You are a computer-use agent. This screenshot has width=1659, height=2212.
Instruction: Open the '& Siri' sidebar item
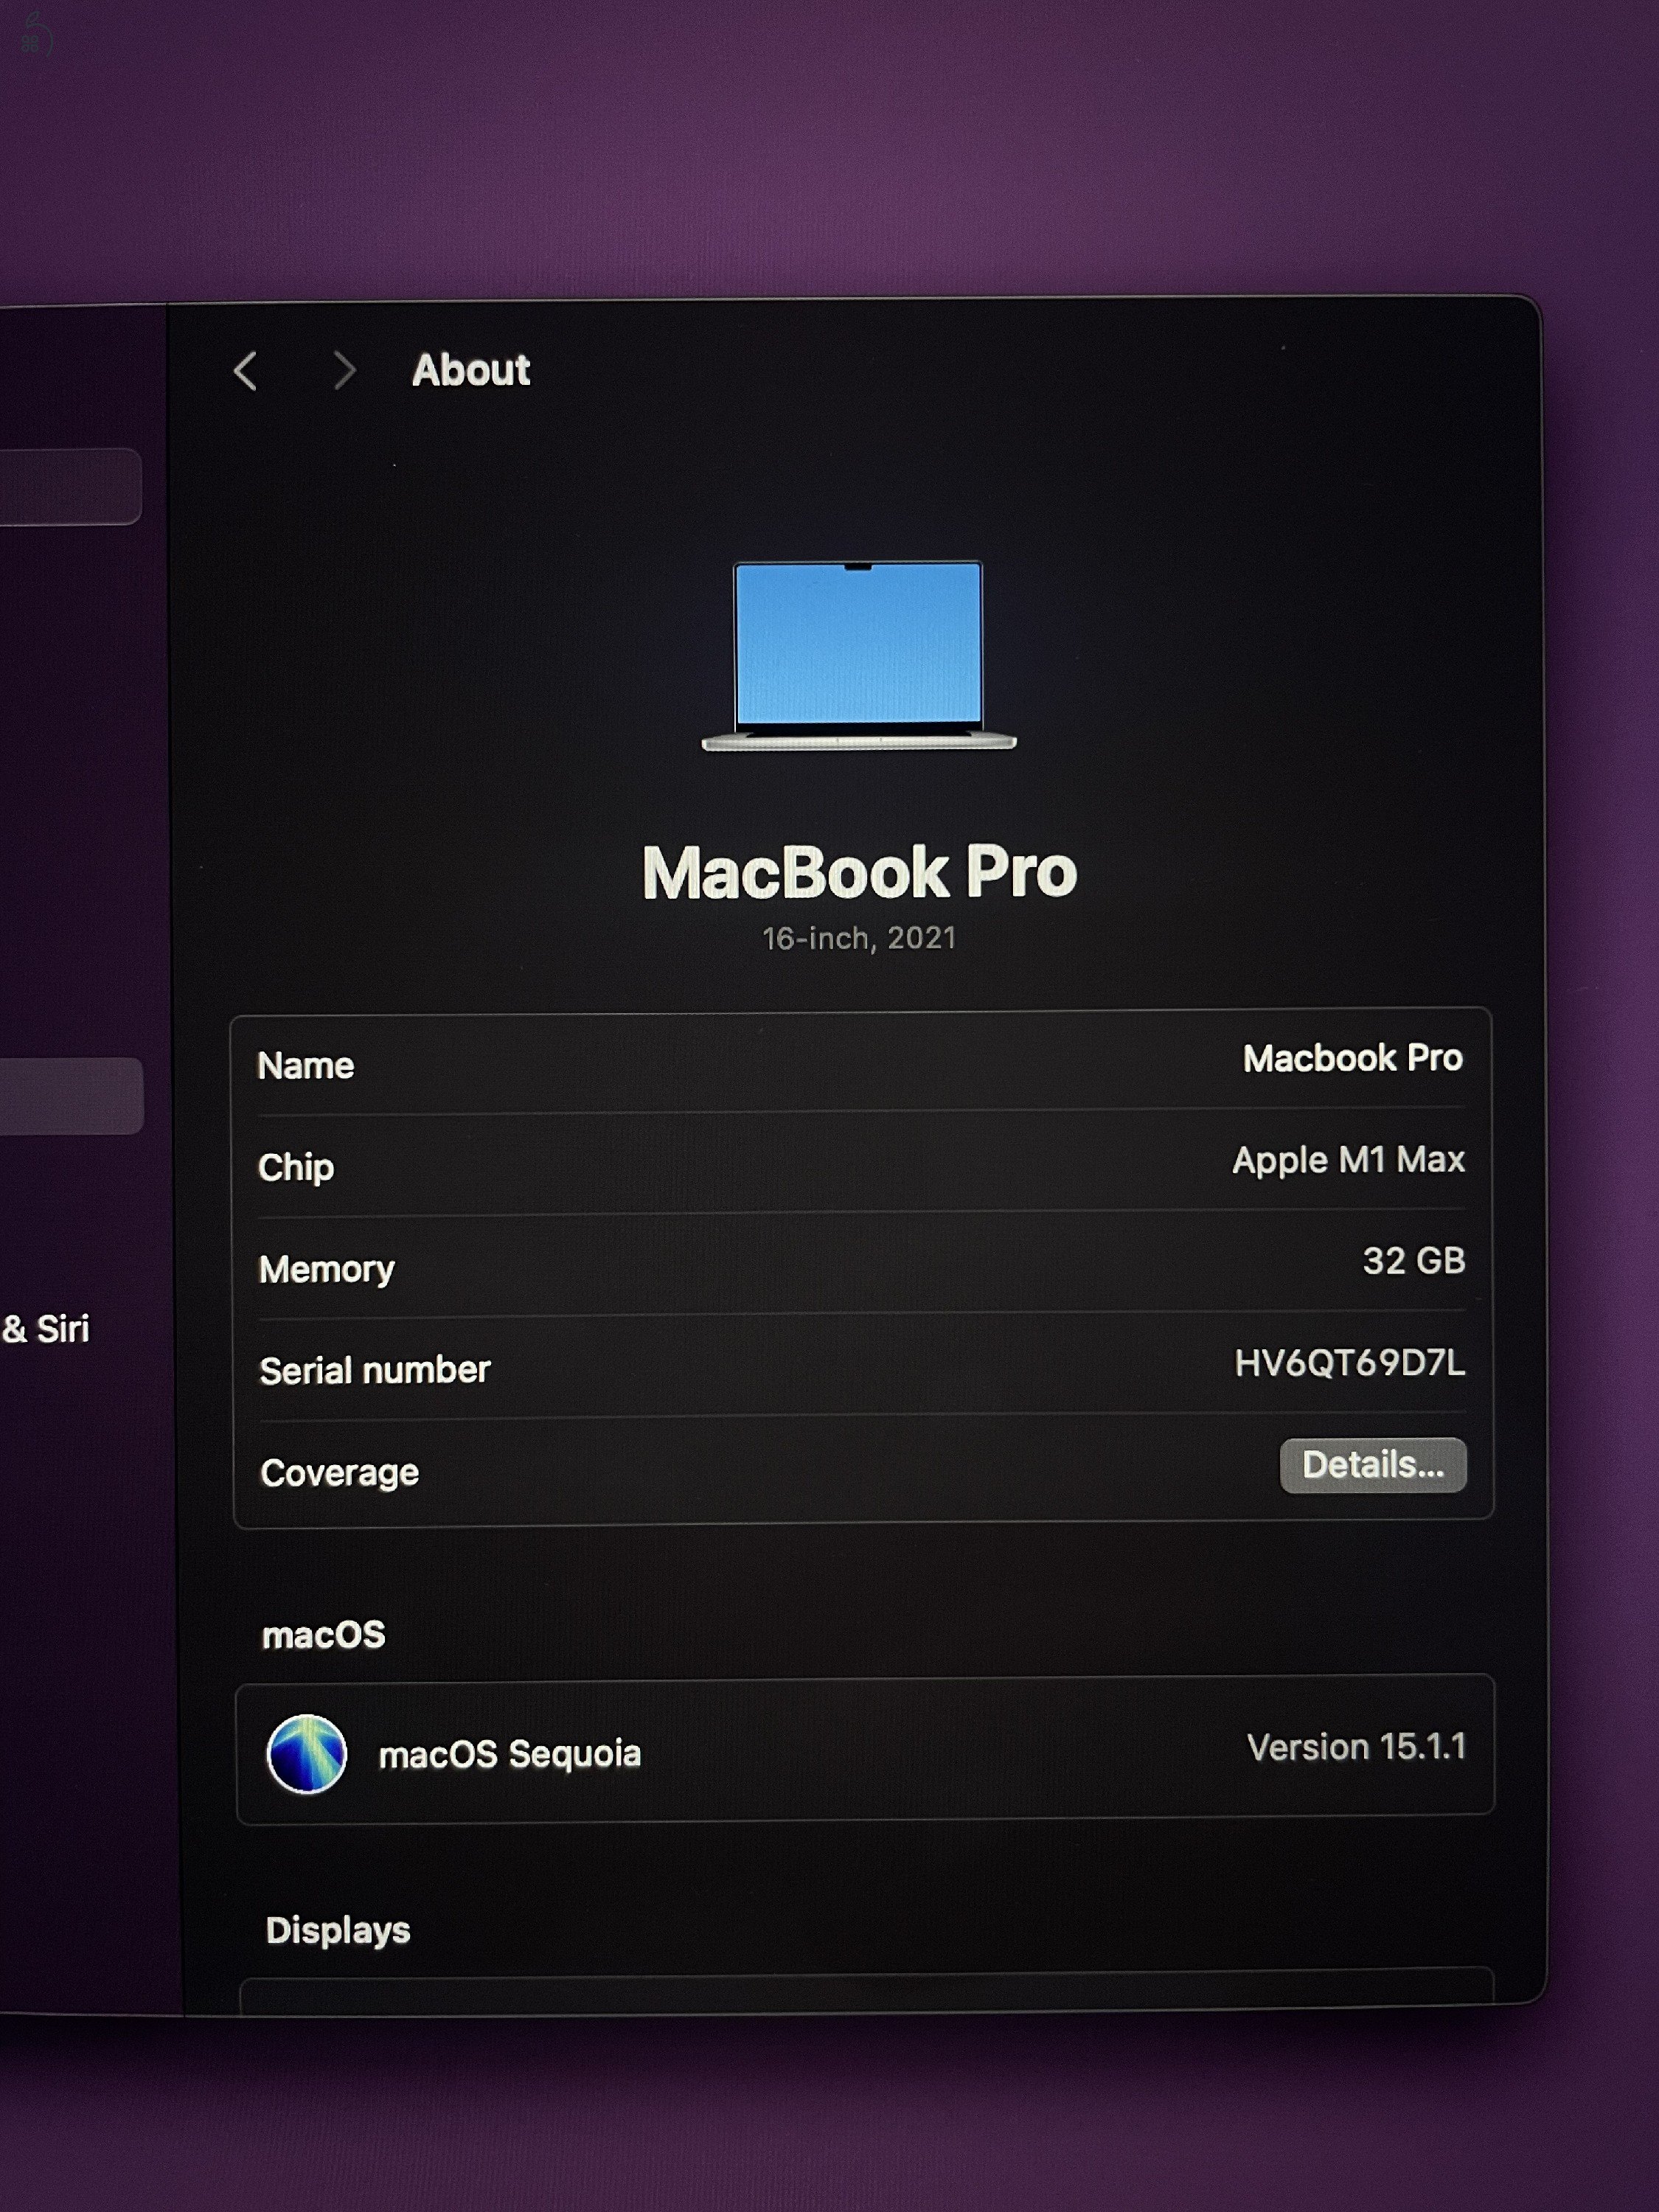[x=46, y=1329]
